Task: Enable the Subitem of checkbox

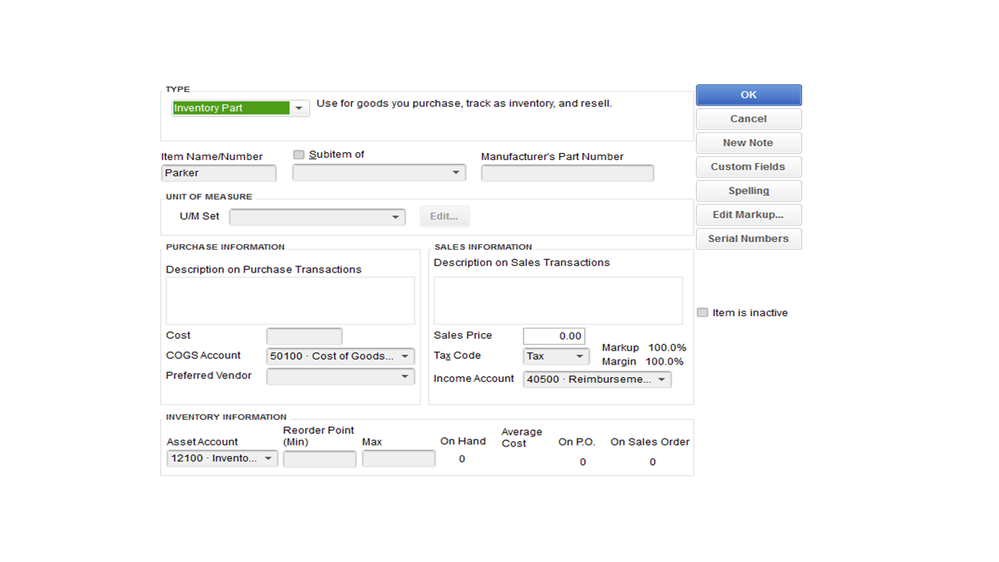Action: (298, 154)
